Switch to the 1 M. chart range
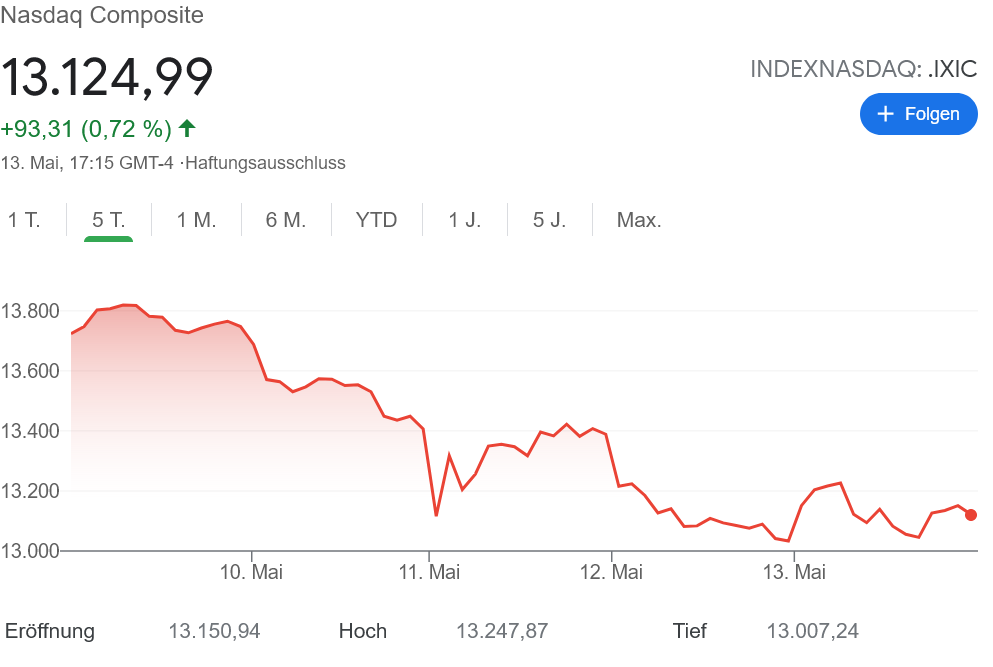 [x=196, y=220]
